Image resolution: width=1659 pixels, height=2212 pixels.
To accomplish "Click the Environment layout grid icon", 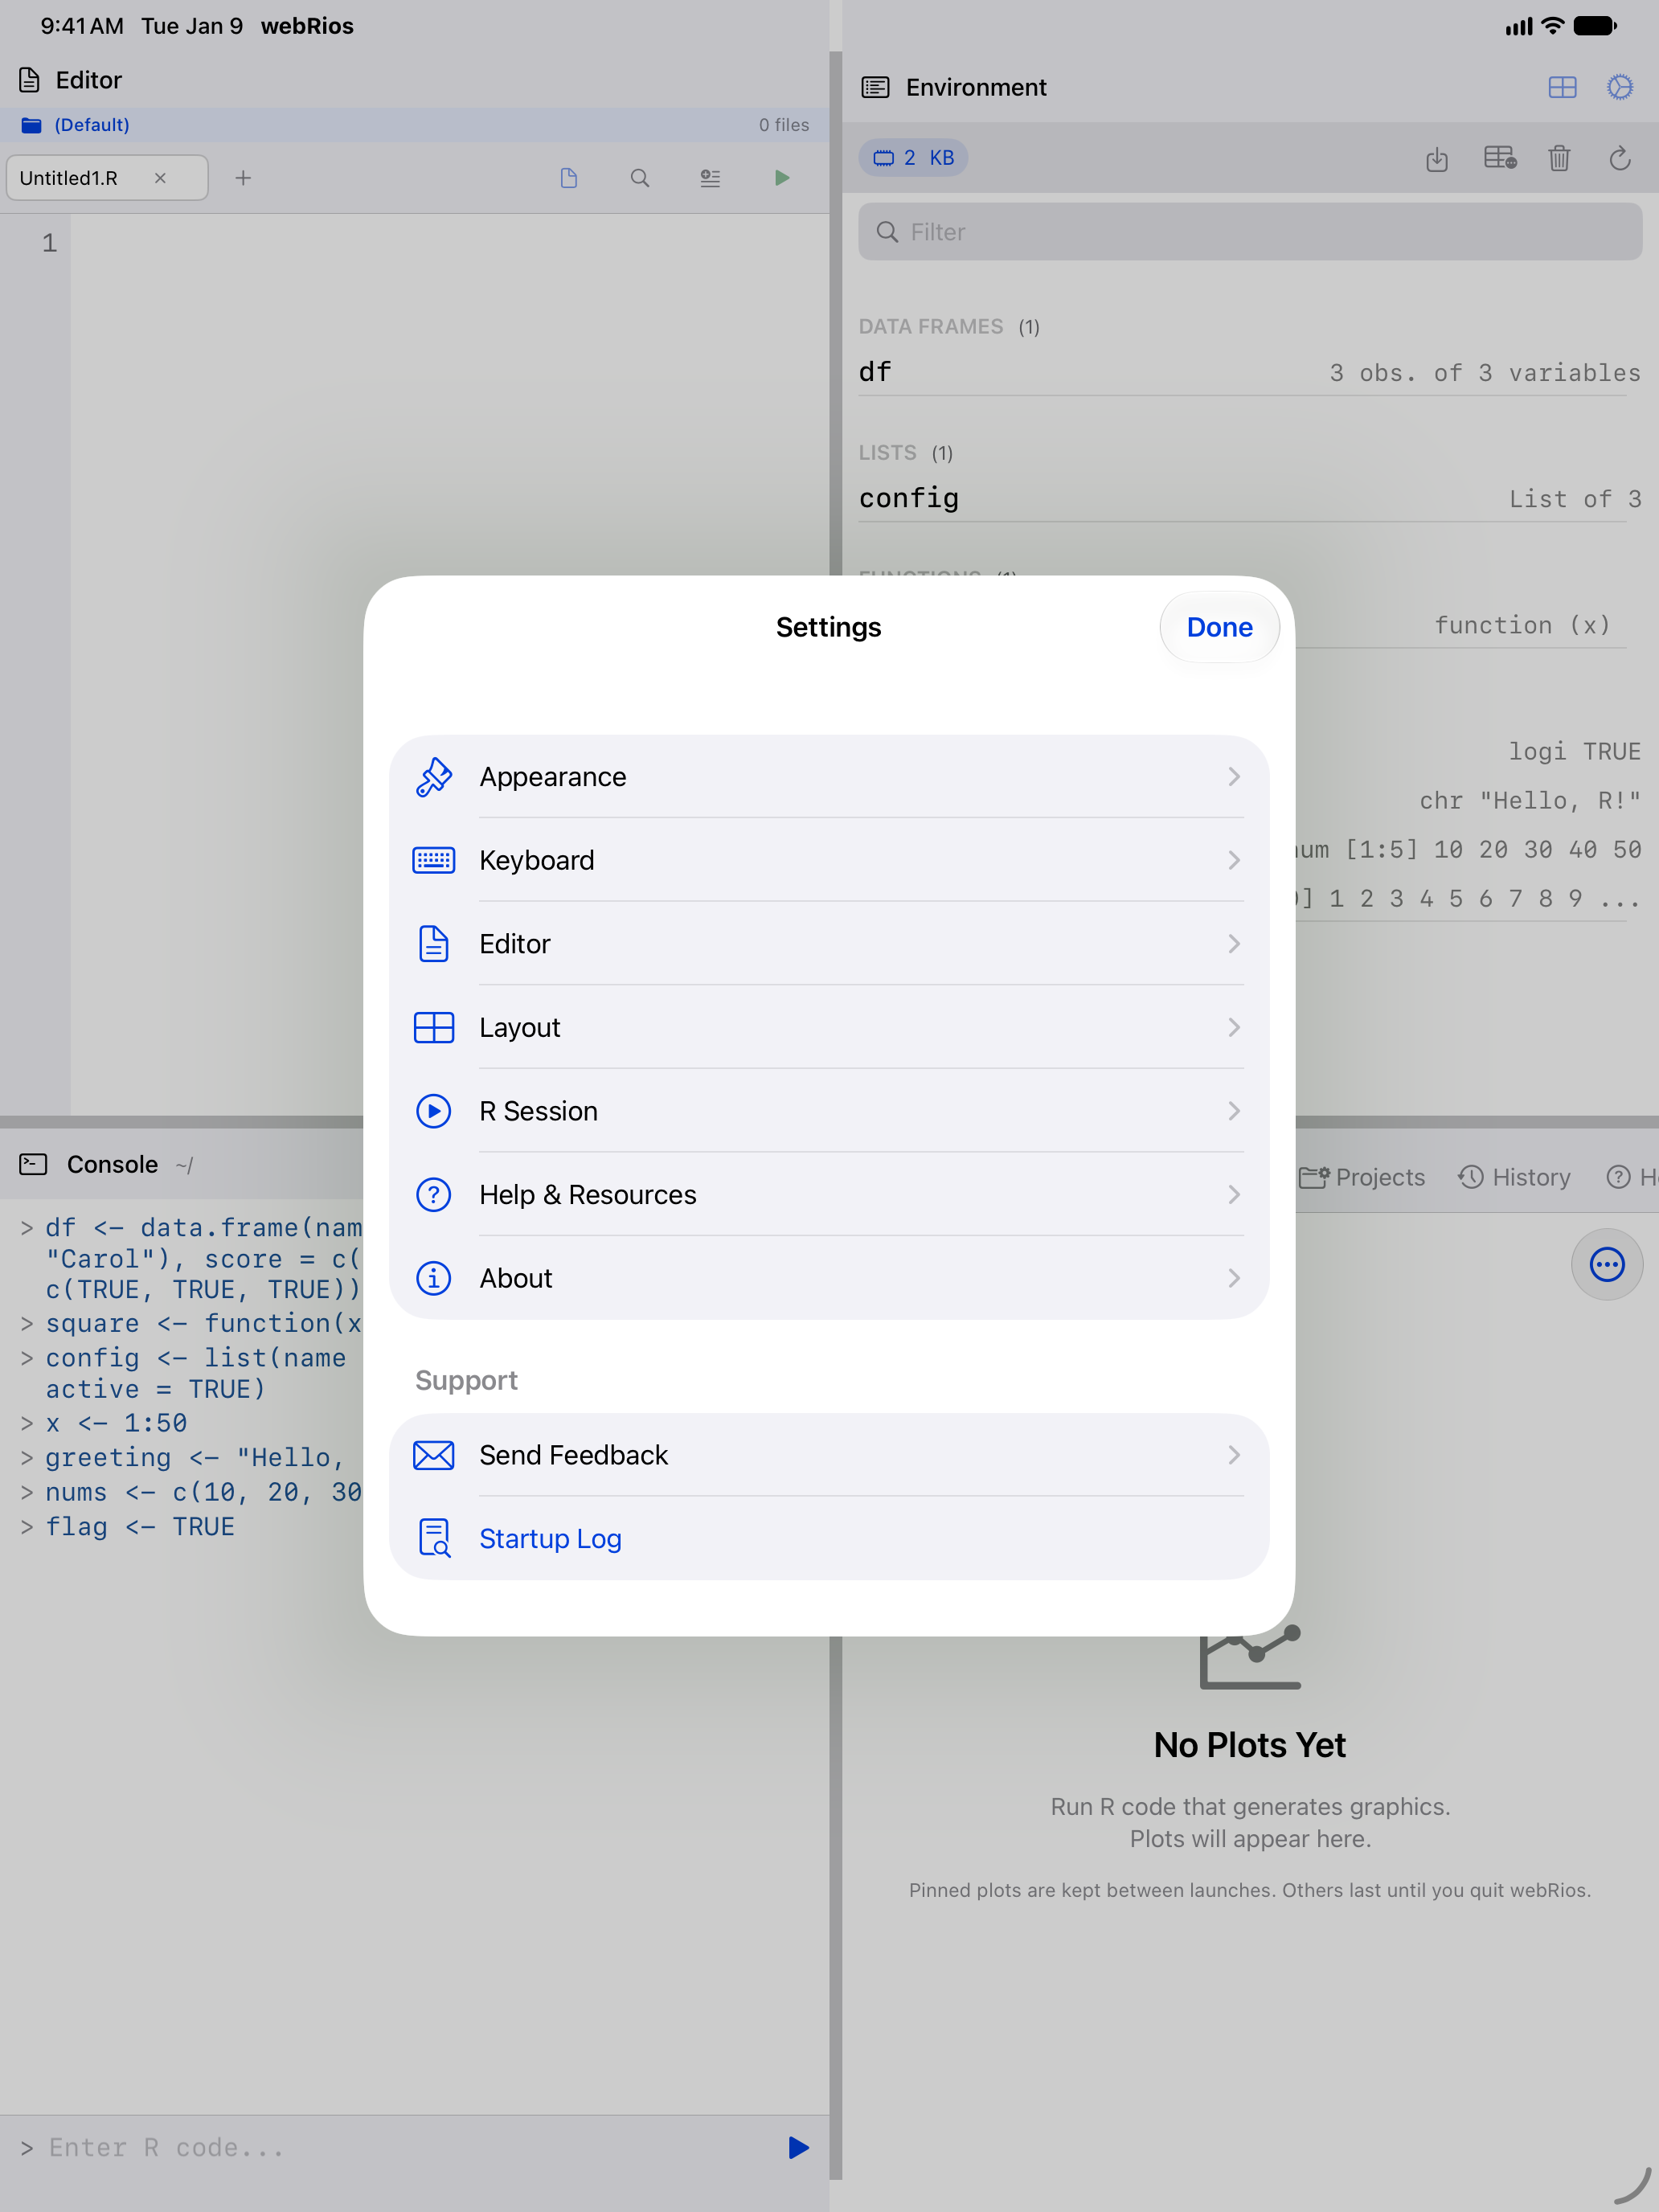I will (1562, 88).
